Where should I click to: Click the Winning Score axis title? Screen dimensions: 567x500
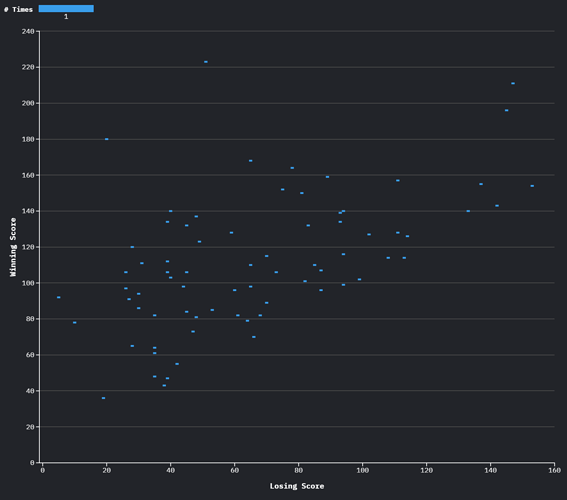click(13, 247)
